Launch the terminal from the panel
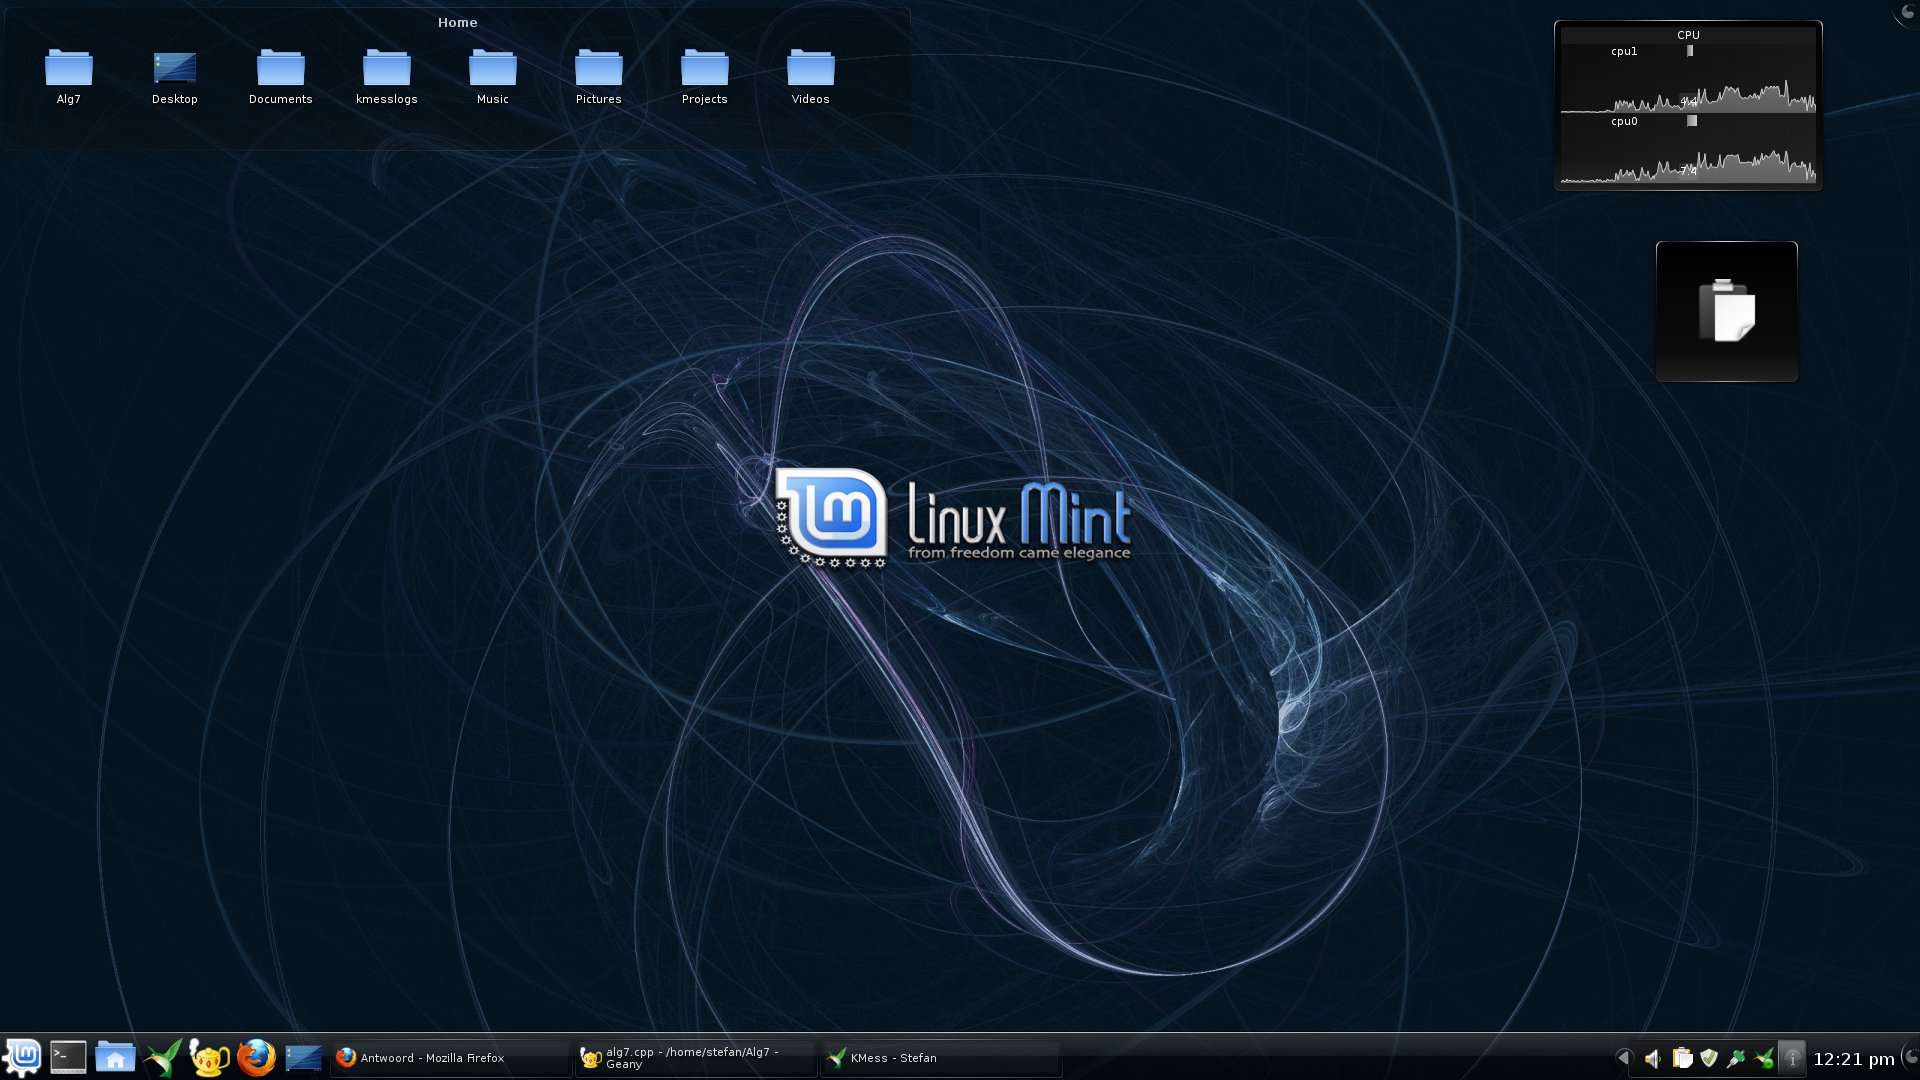The height and width of the screenshot is (1080, 1920). (68, 1057)
